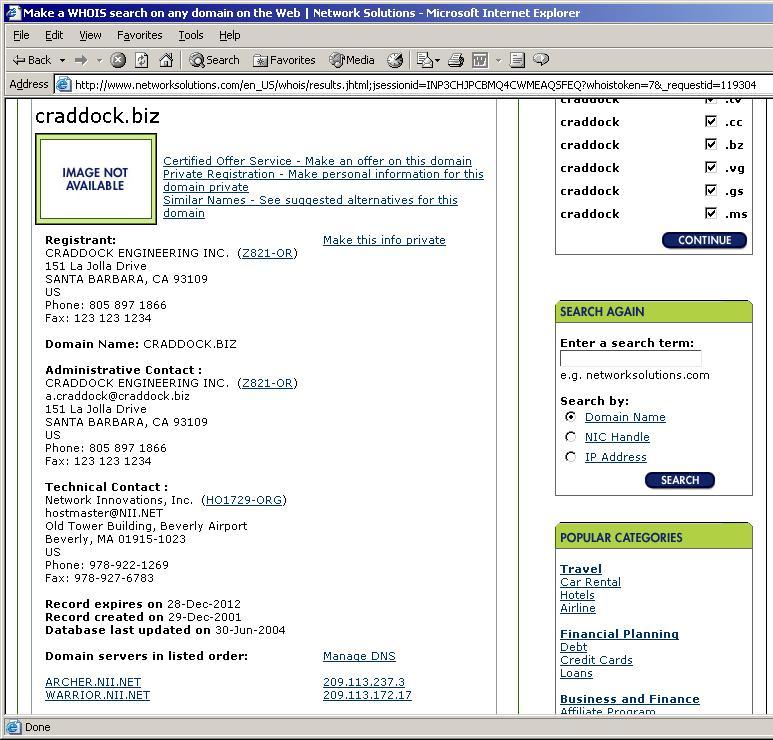Select the Domain Name radio button
The image size is (773, 740).
[570, 417]
